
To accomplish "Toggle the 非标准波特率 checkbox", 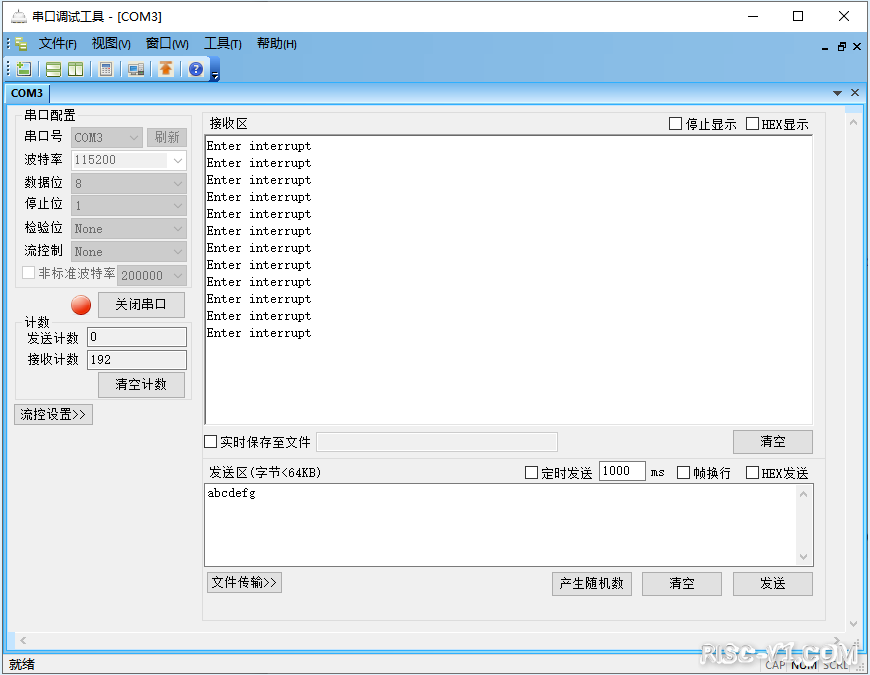I will [28, 273].
